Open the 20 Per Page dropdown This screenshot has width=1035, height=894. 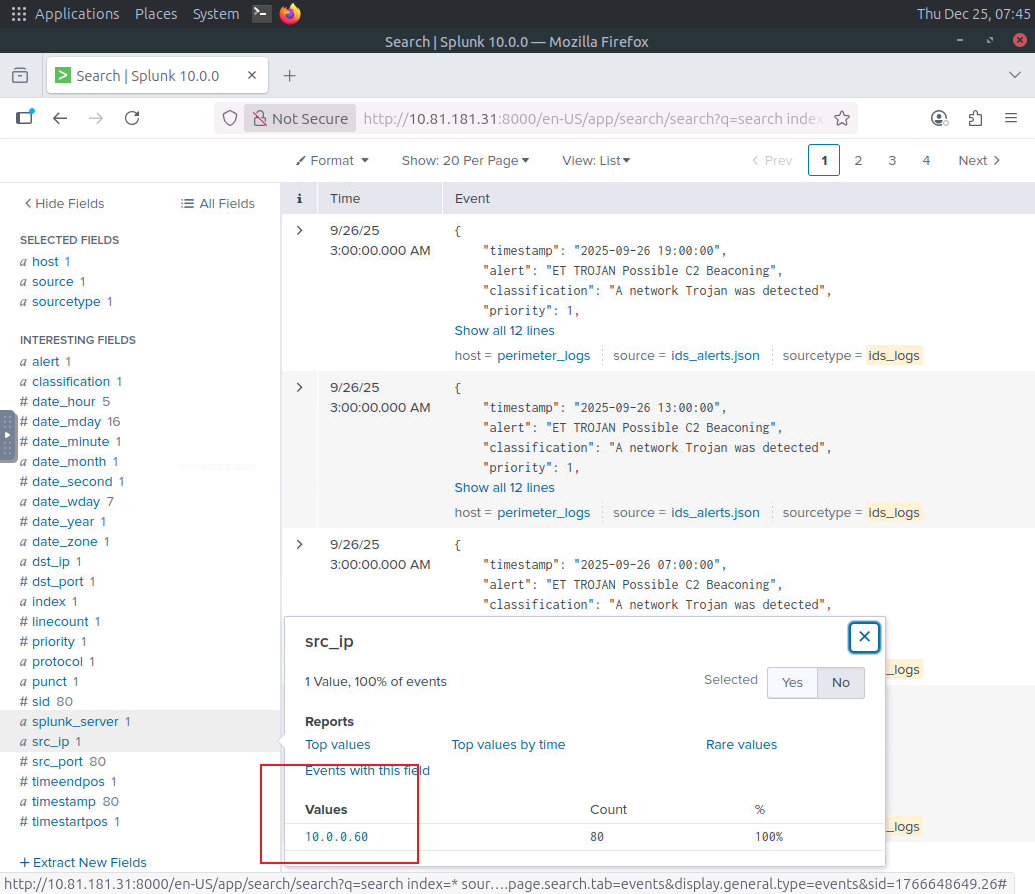click(465, 160)
